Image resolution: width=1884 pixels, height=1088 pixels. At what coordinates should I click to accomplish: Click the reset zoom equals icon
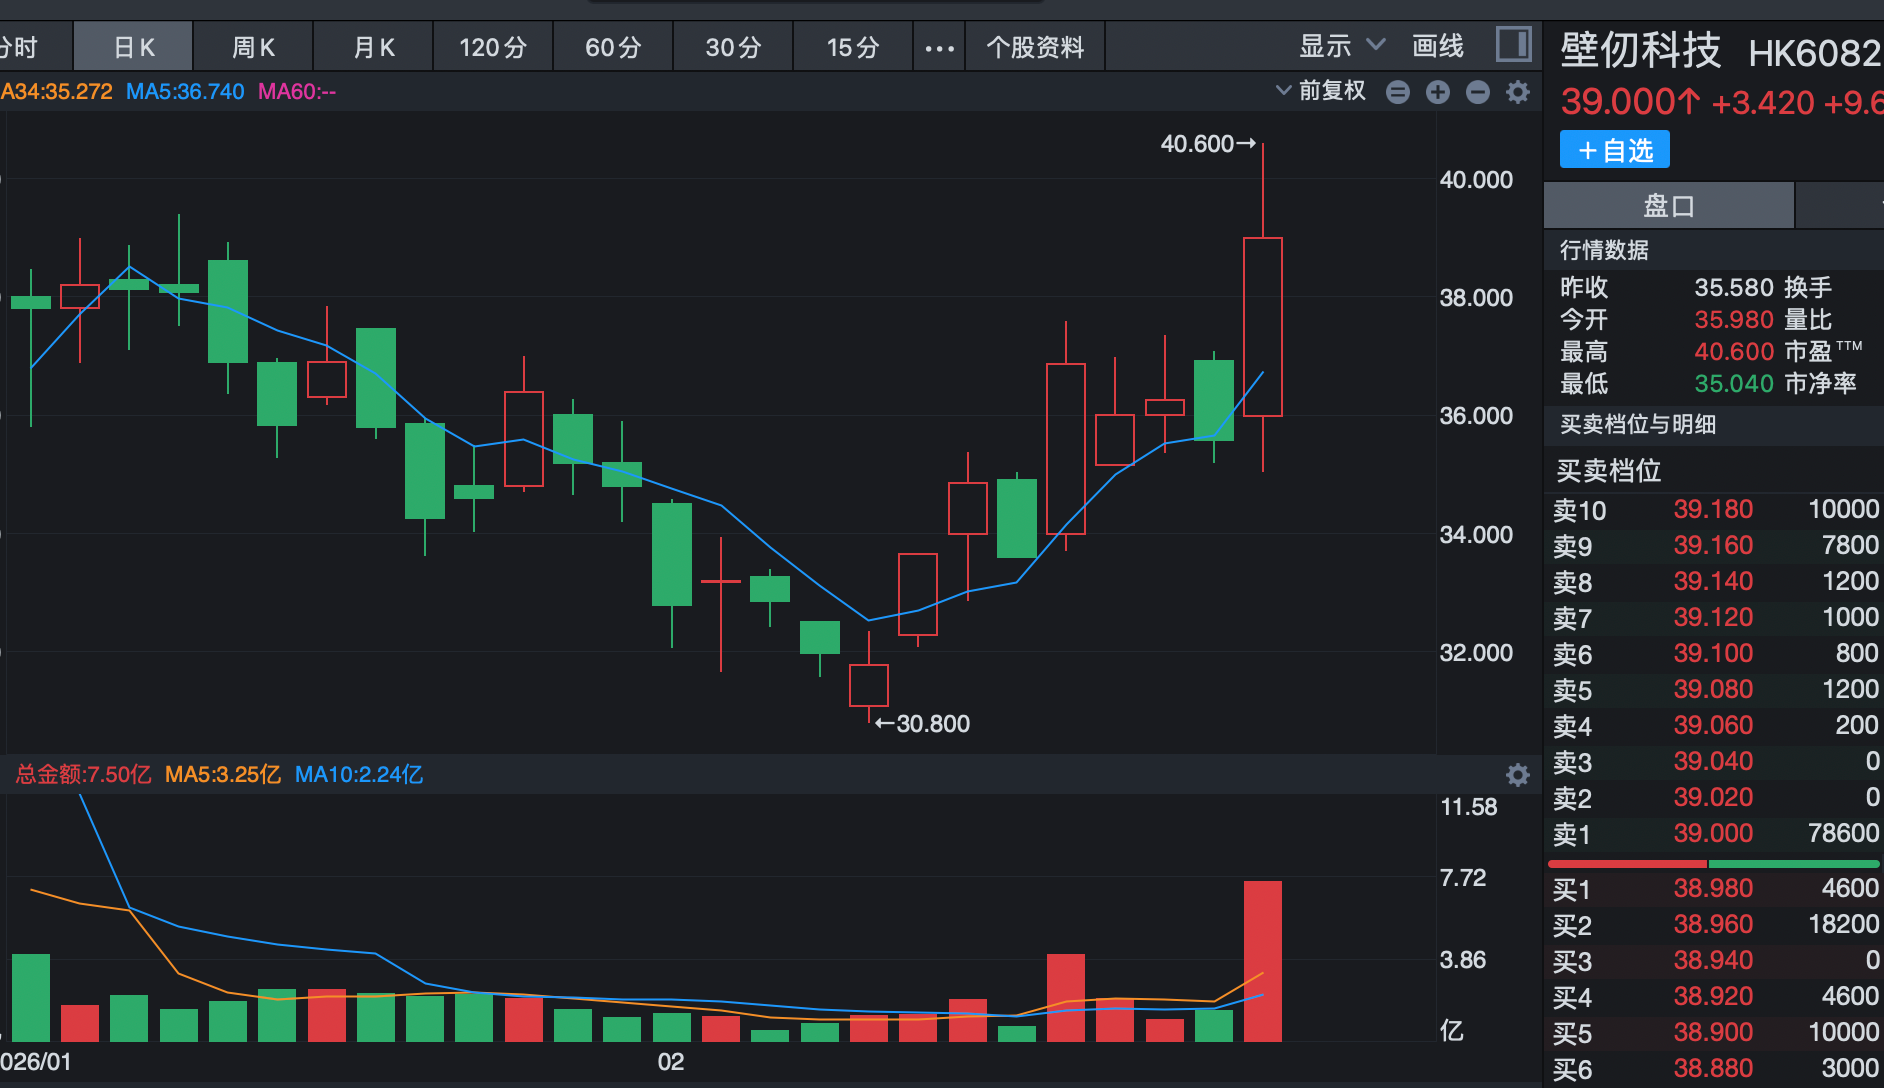(1398, 92)
